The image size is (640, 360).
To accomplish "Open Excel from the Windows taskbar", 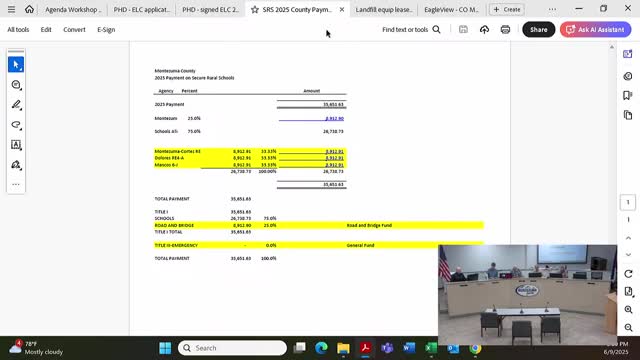I will [431, 348].
